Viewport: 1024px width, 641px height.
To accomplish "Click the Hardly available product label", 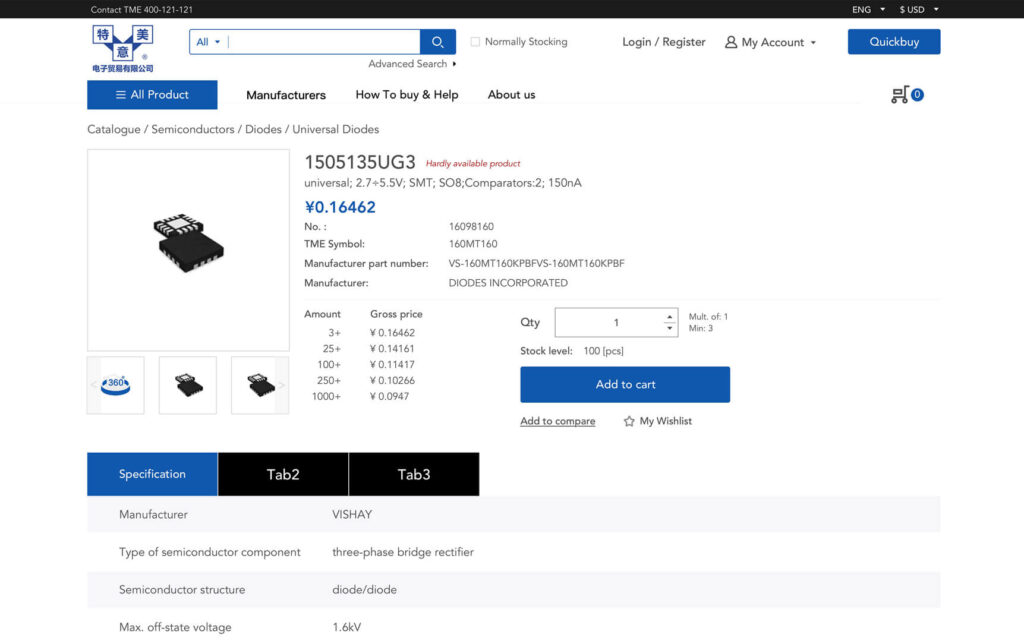I will coord(473,163).
